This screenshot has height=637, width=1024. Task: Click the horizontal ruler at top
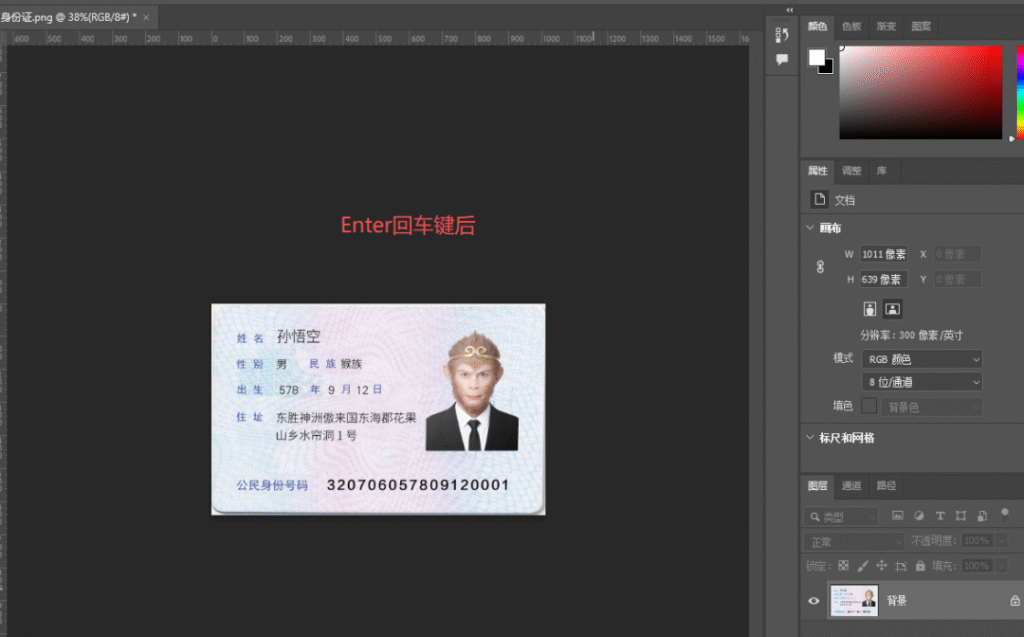point(377,39)
